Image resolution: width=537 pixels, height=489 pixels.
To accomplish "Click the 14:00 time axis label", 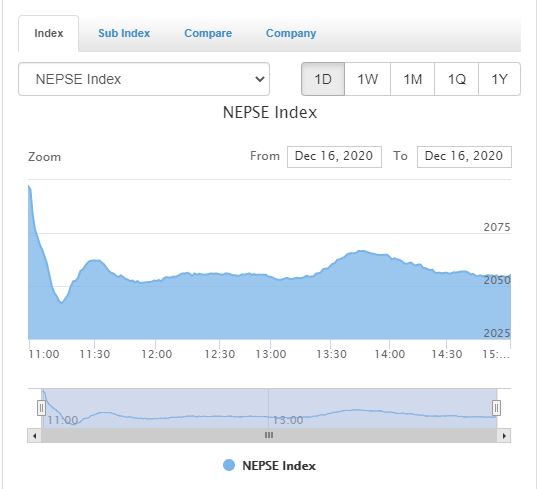I will 390,354.
